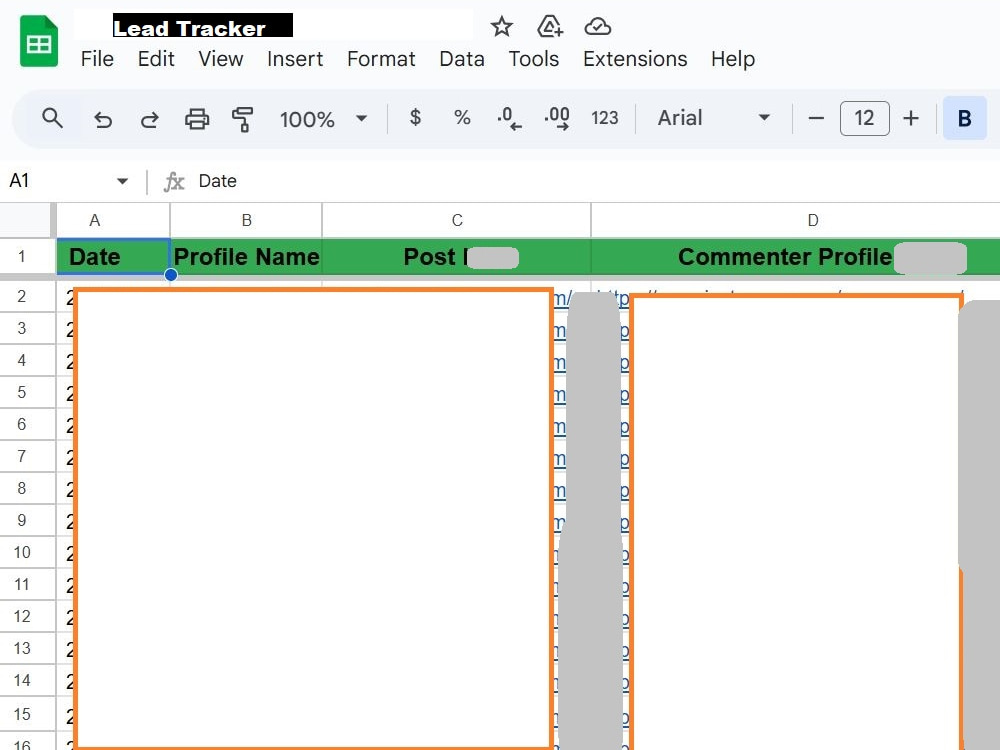The height and width of the screenshot is (750, 1000).
Task: Open the Extensions menu
Action: [635, 59]
